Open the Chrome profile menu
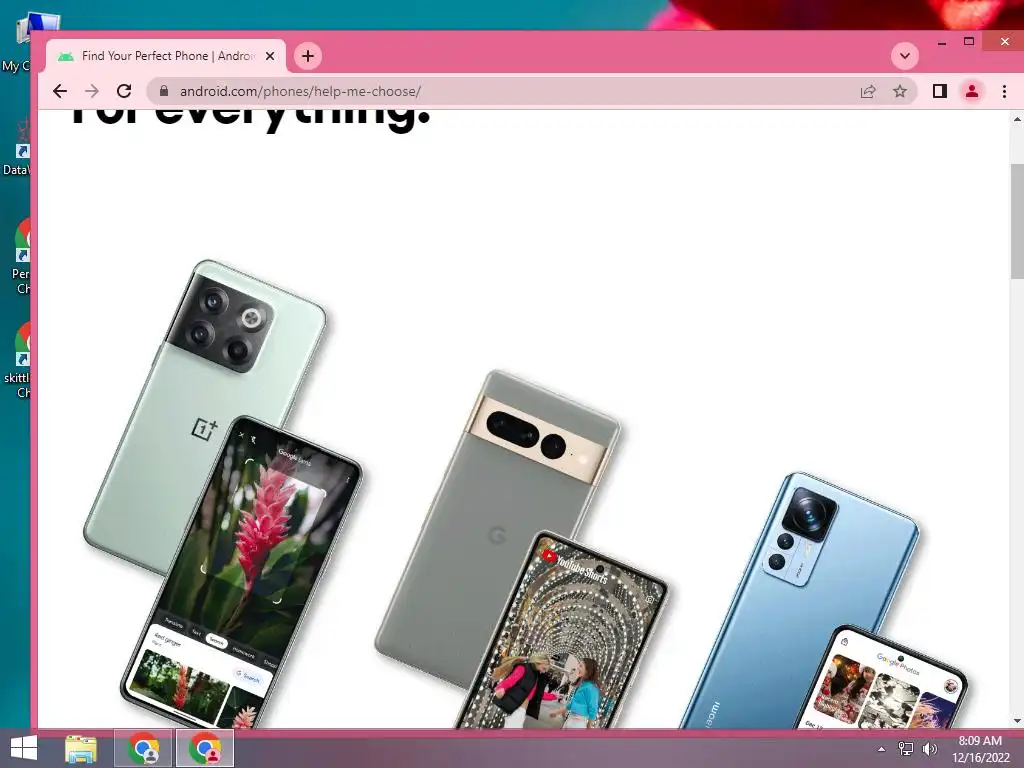This screenshot has height=768, width=1024. (x=972, y=91)
